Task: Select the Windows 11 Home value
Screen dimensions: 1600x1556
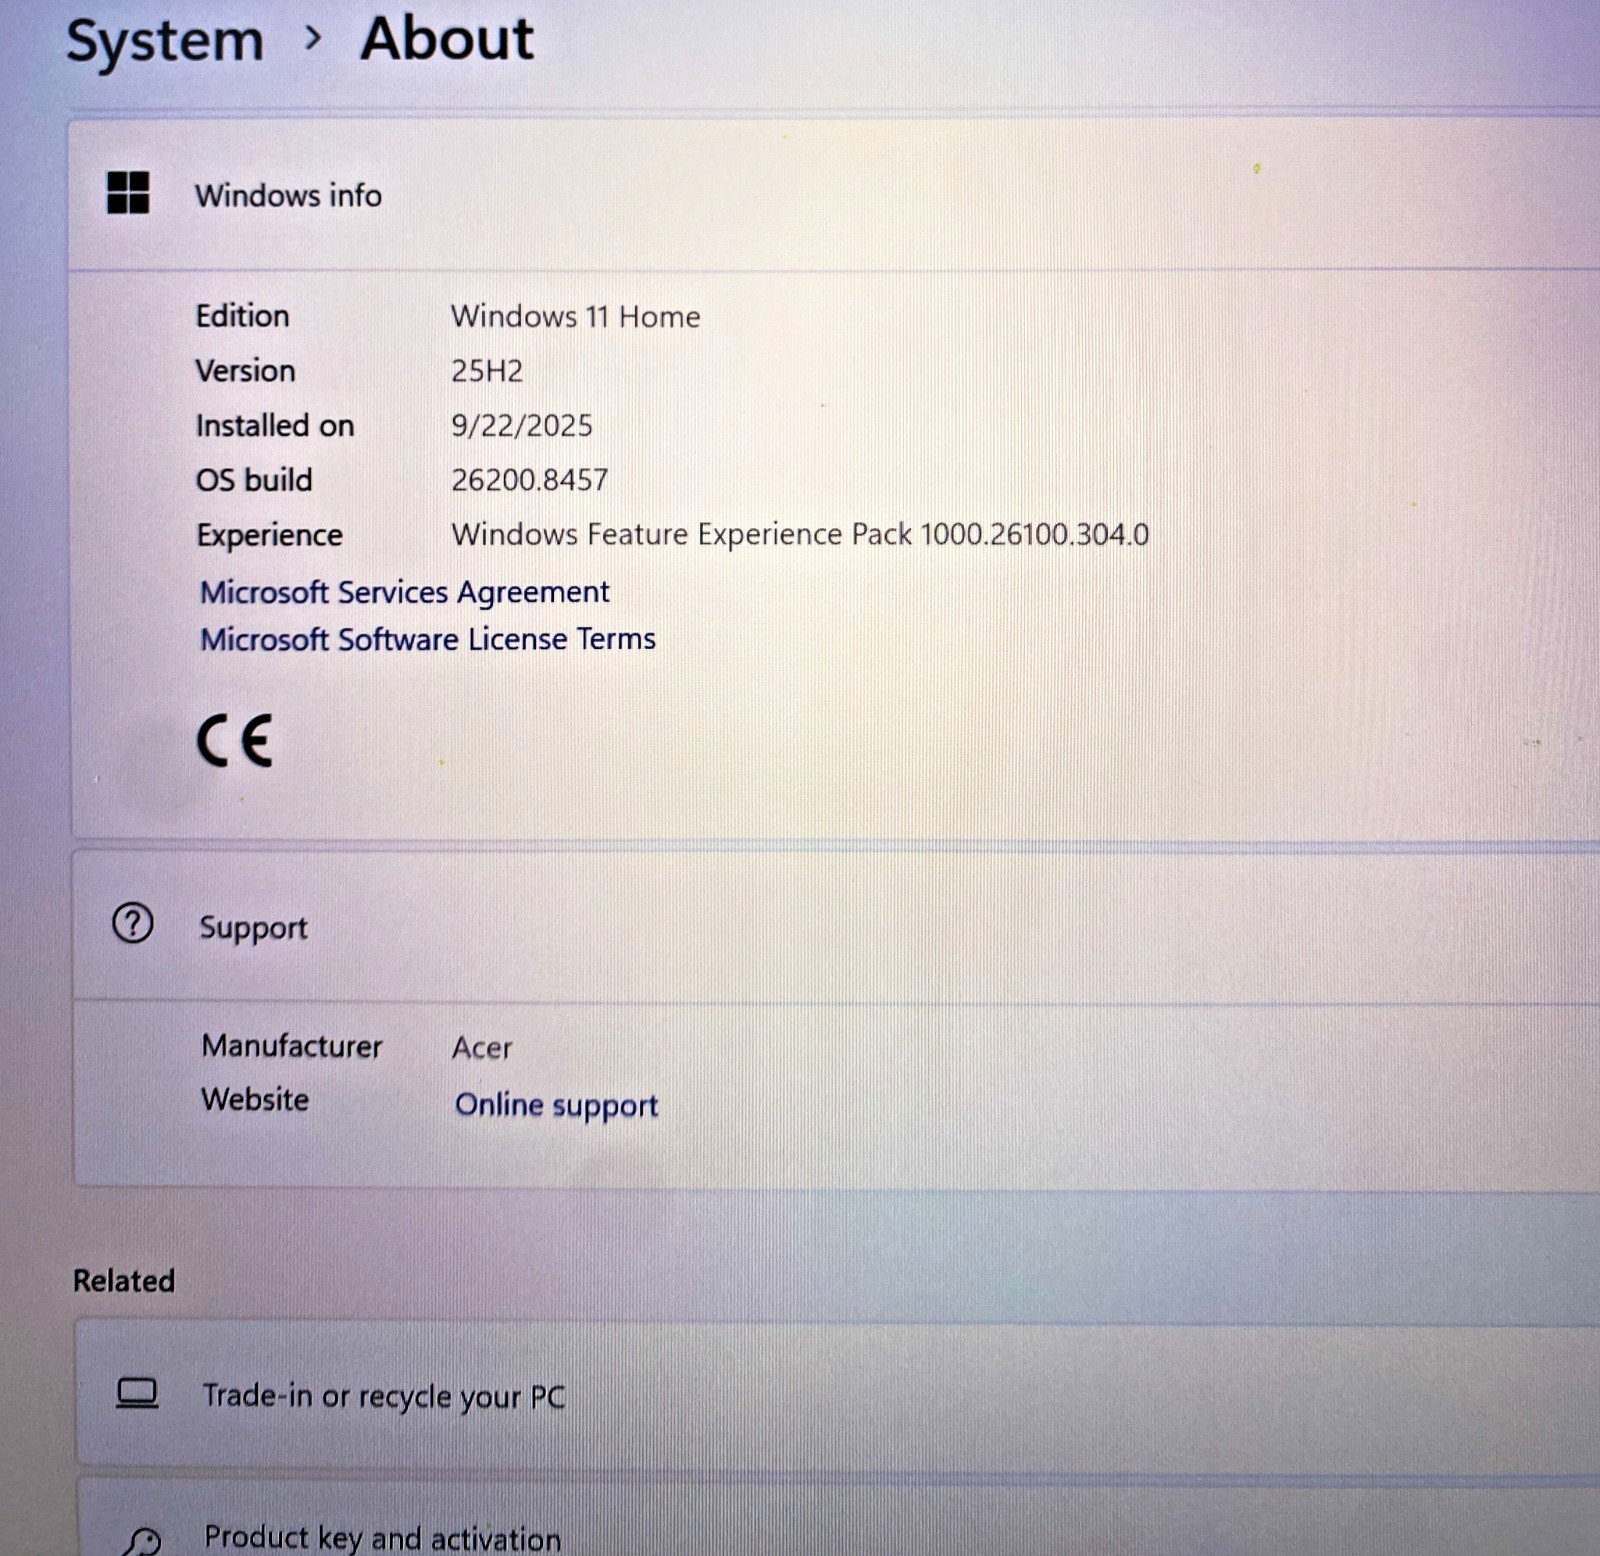Action: point(575,316)
